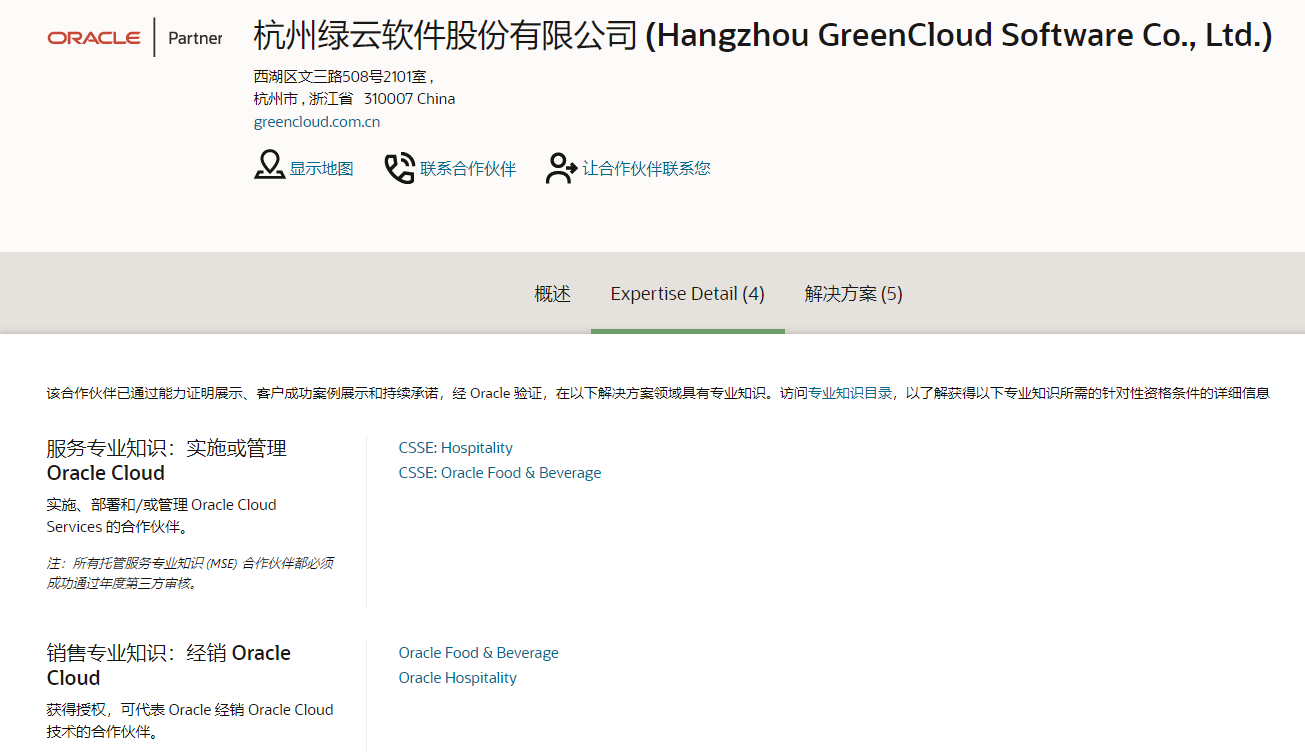The image size is (1305, 752).
Task: Click the person-with-arrow icon
Action: coord(561,168)
